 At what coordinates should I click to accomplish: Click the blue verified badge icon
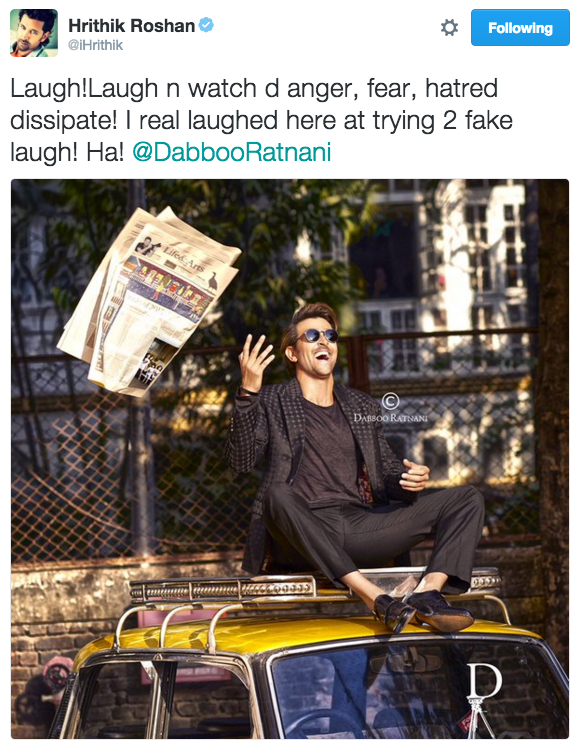[x=206, y=25]
